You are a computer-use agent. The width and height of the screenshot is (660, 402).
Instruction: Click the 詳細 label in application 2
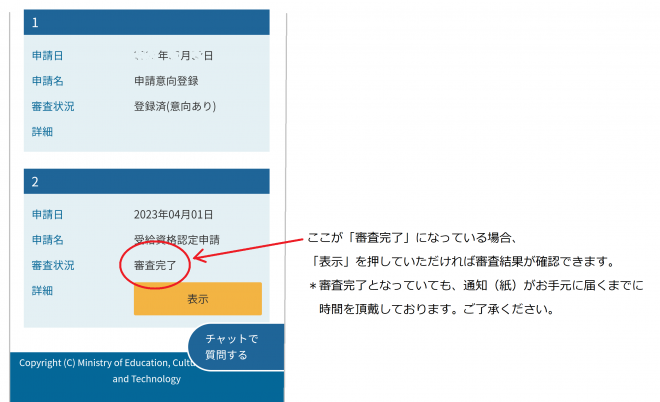[42, 291]
